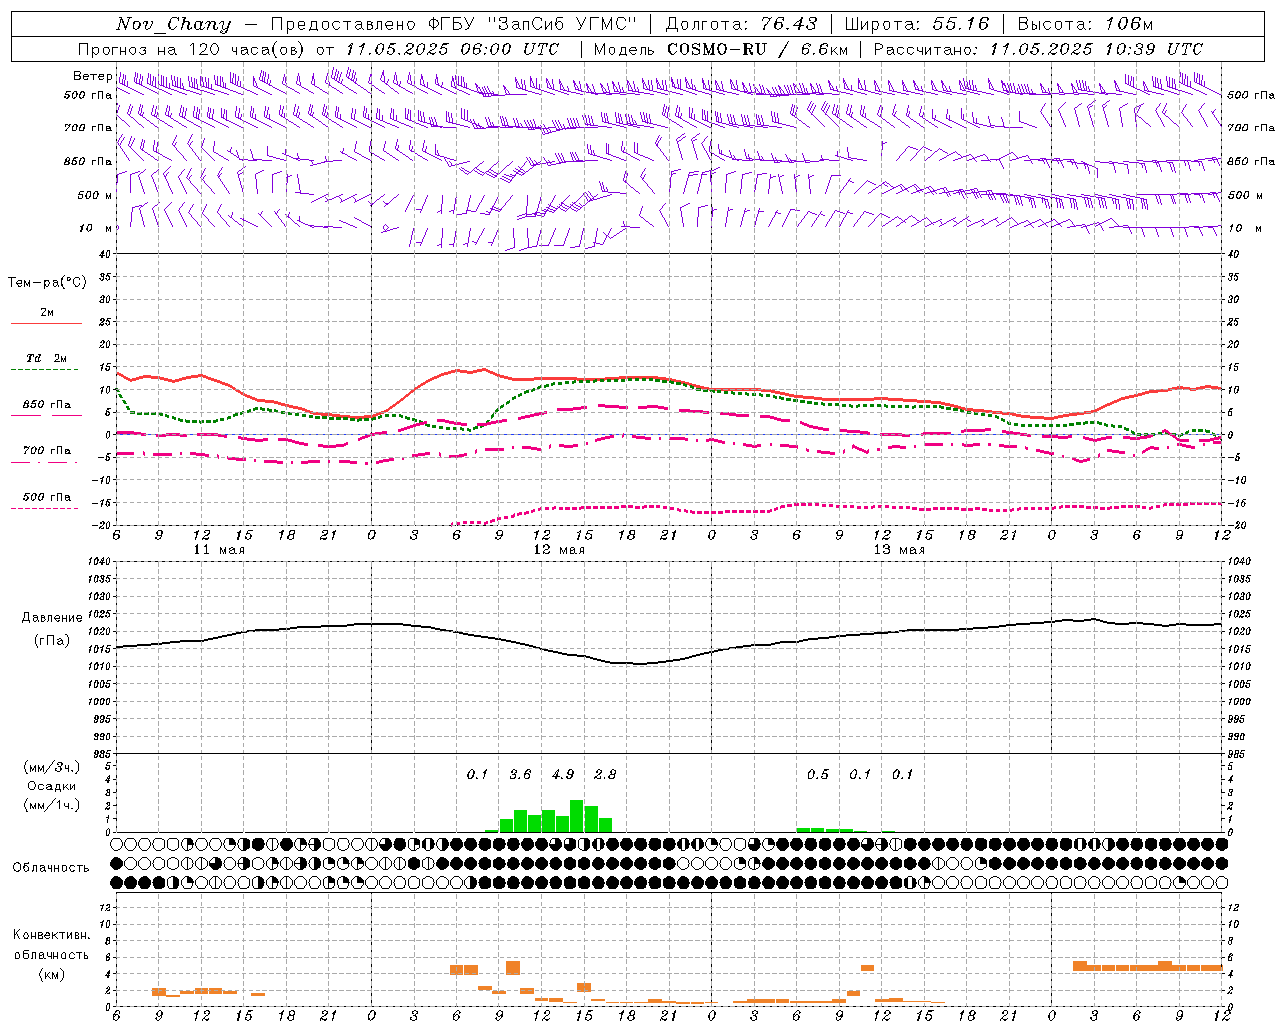Click the "12 мая" date label

tap(559, 550)
